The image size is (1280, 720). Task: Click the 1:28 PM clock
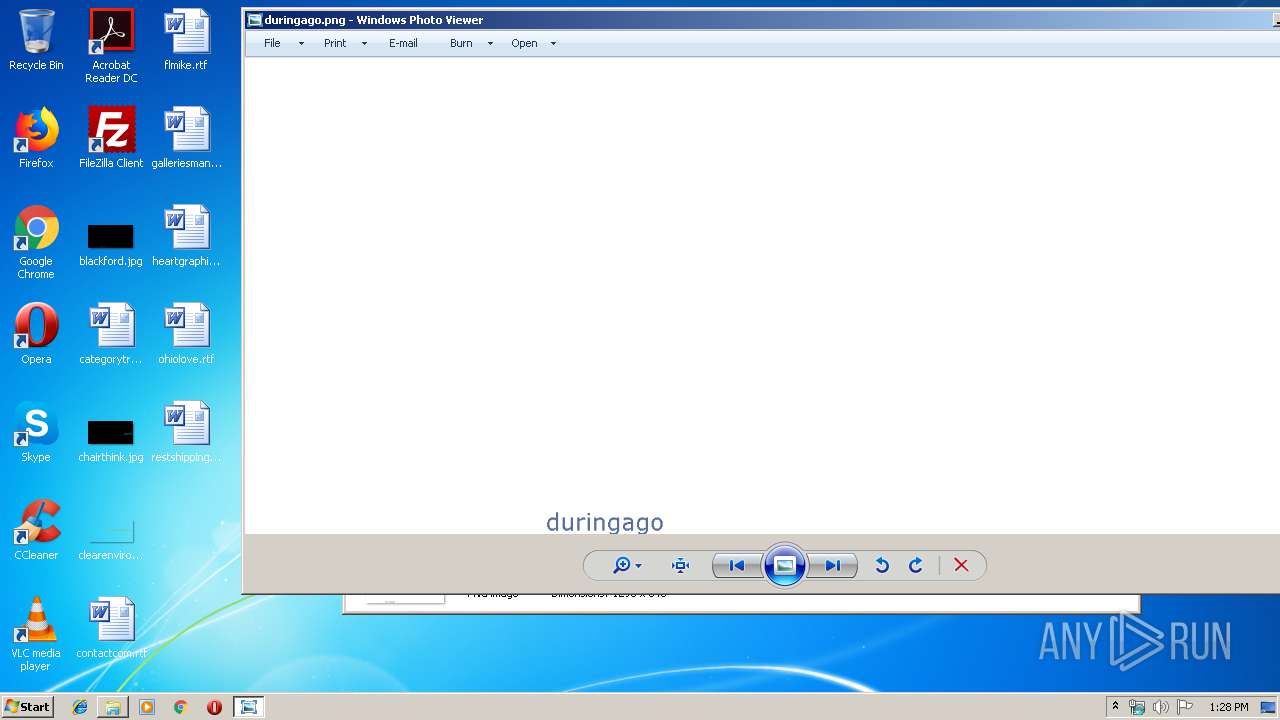click(1228, 707)
